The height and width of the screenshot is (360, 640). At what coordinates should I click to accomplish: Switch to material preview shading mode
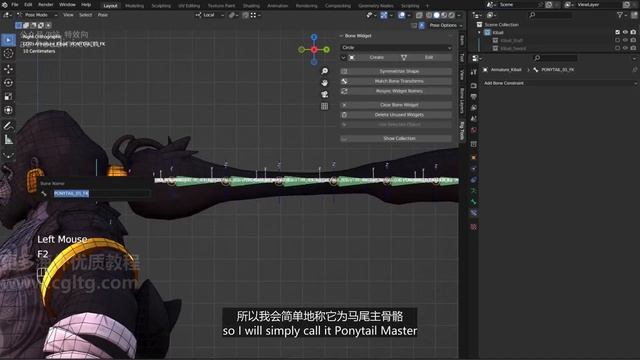pyautogui.click(x=444, y=15)
